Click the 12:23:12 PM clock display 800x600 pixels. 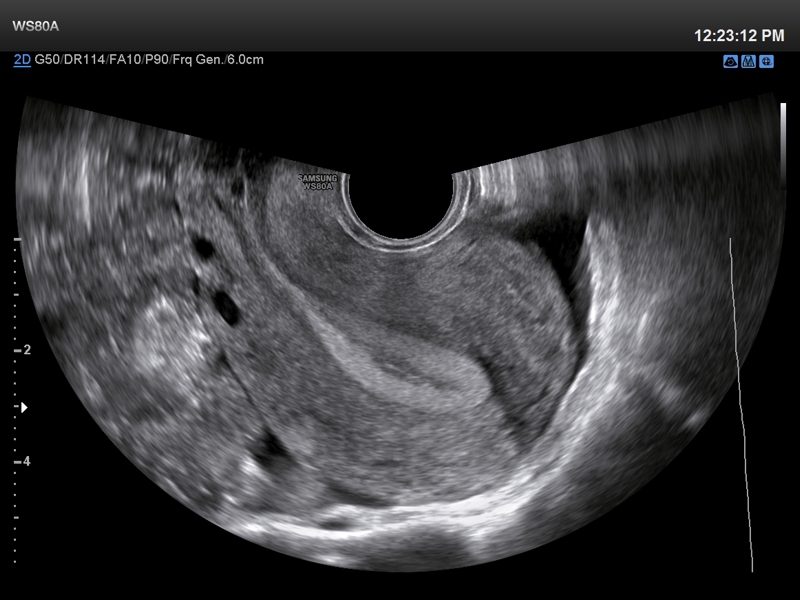(x=739, y=35)
